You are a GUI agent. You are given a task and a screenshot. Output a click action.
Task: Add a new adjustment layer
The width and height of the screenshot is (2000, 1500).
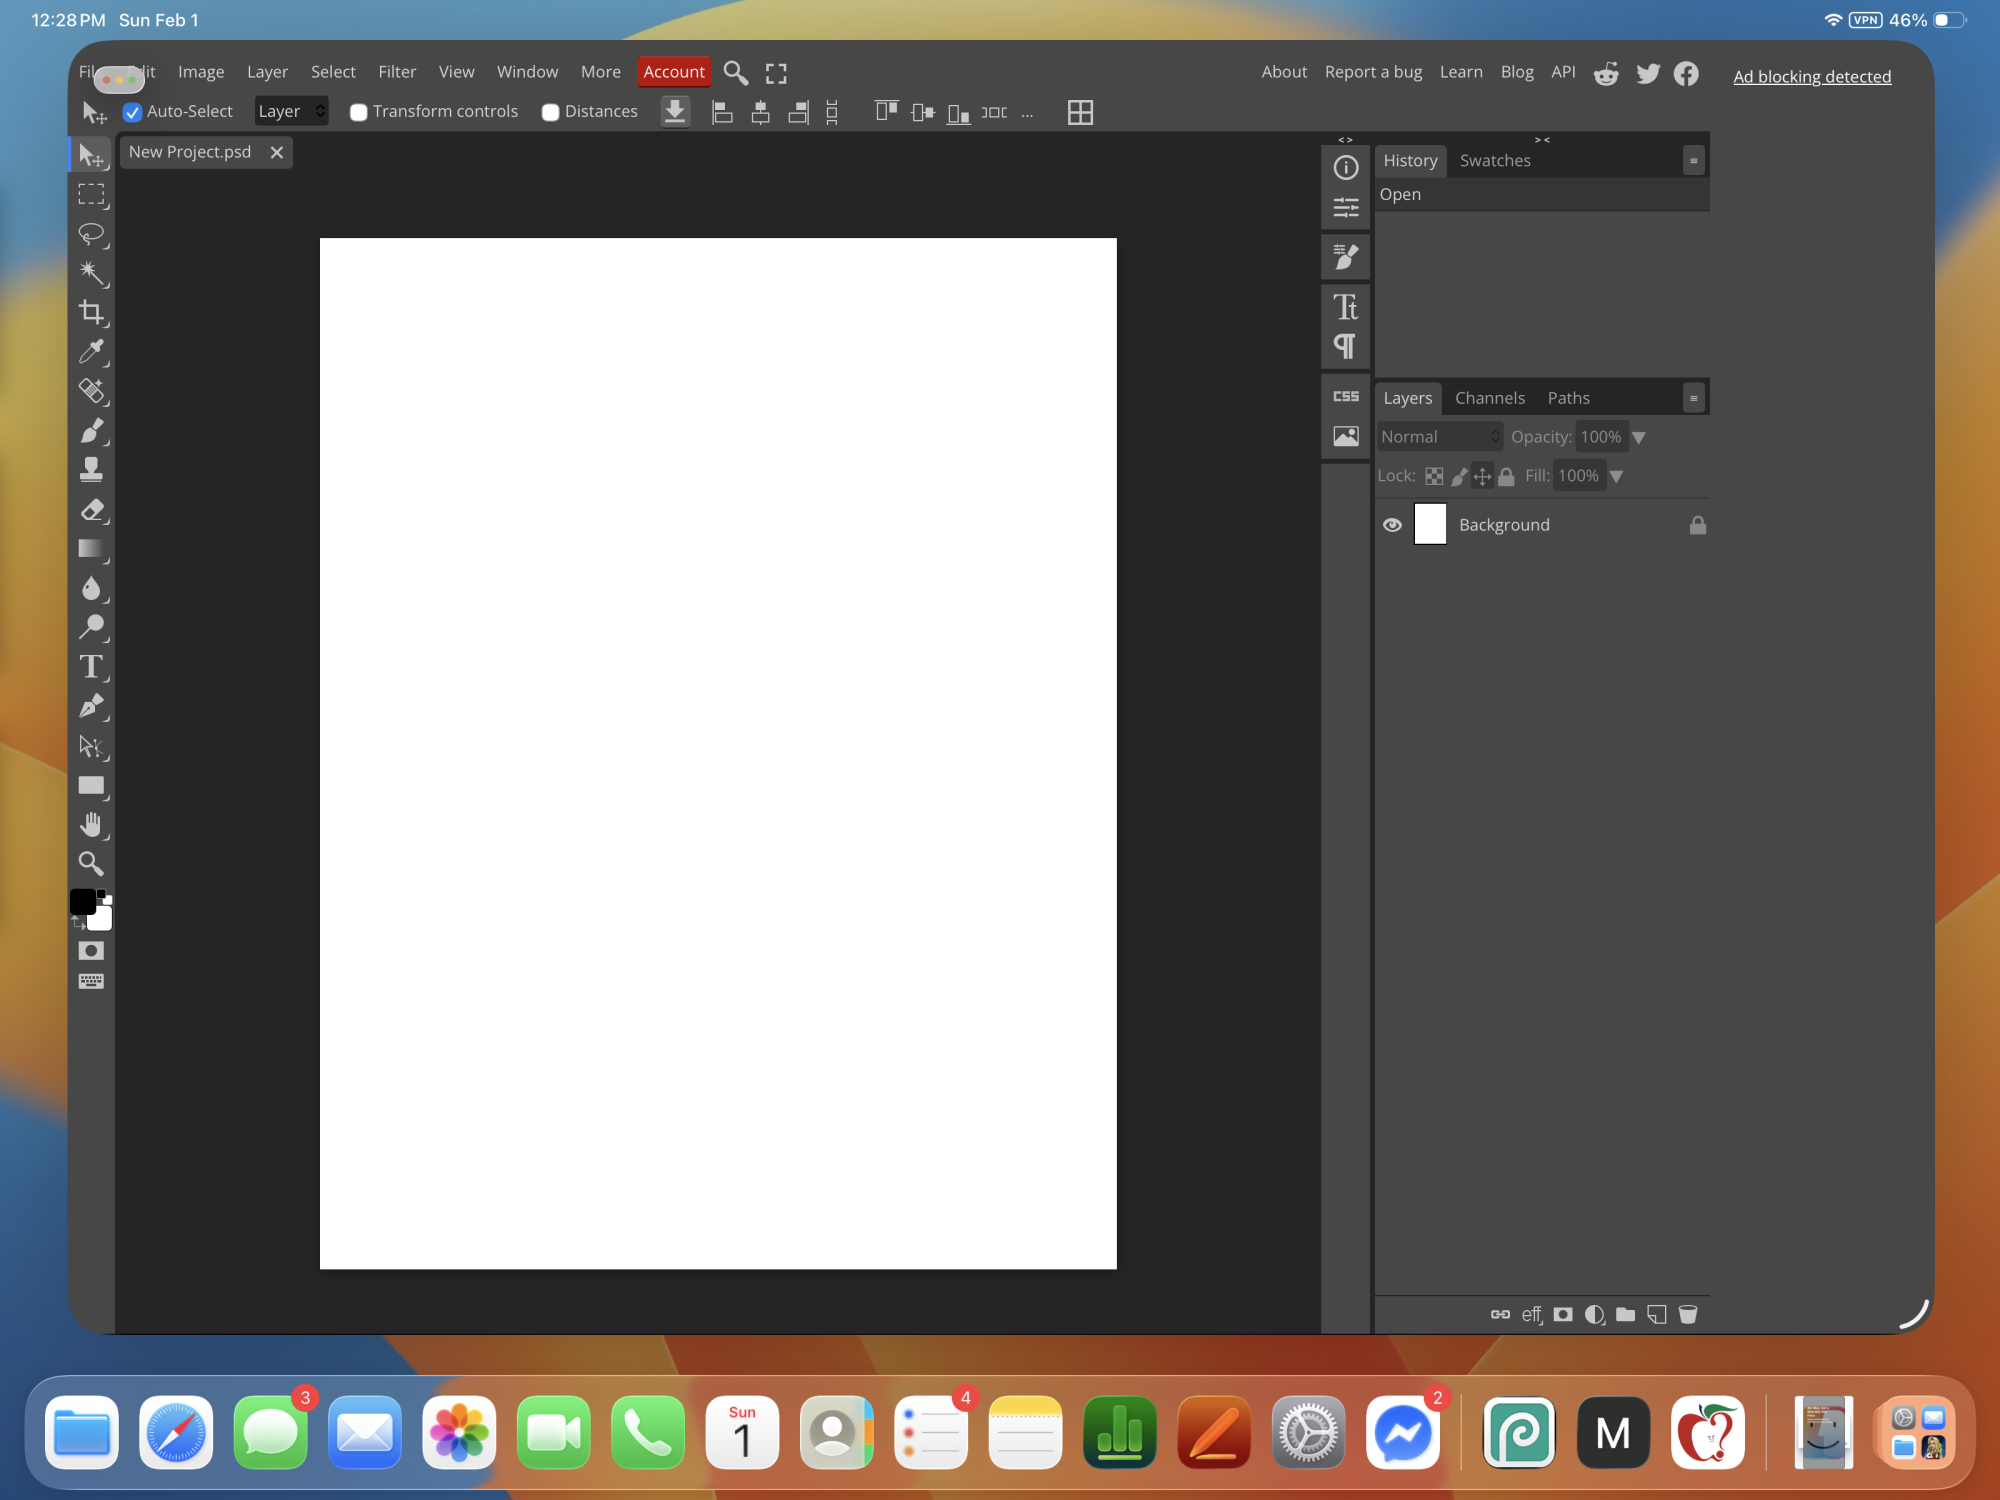pyautogui.click(x=1595, y=1314)
